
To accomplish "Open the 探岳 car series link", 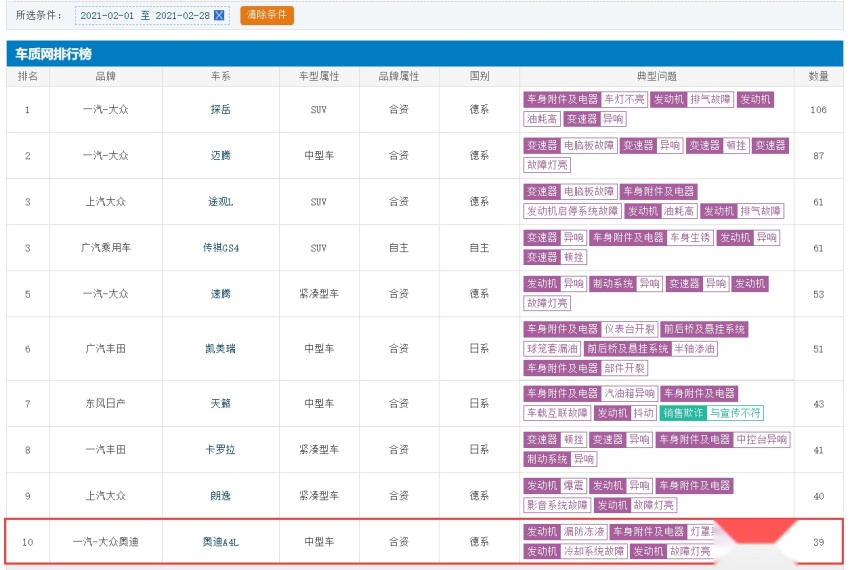I will click(x=221, y=109).
